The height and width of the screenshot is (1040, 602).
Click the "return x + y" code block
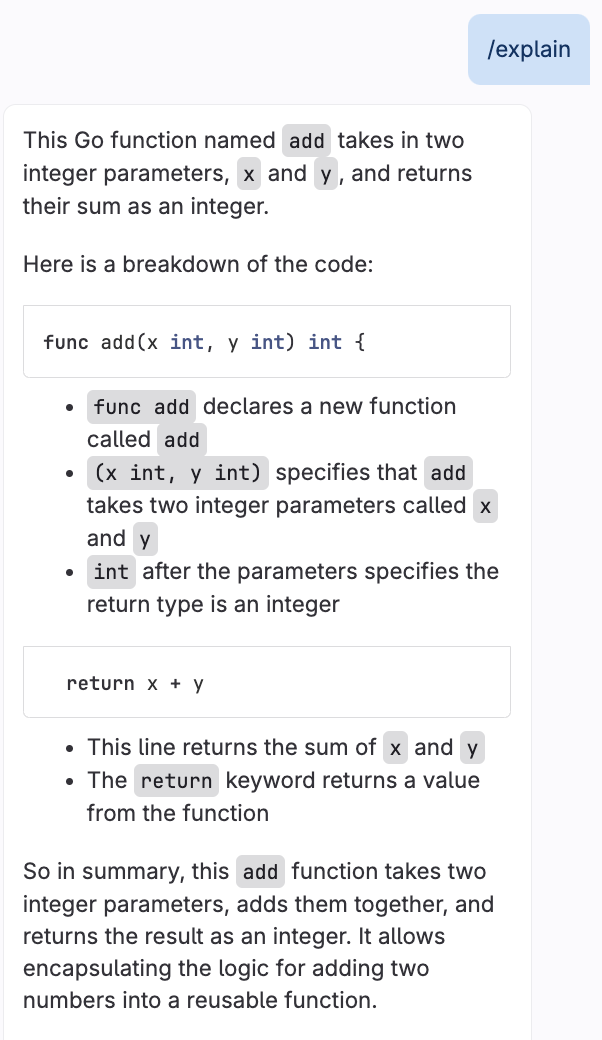pyautogui.click(x=267, y=683)
